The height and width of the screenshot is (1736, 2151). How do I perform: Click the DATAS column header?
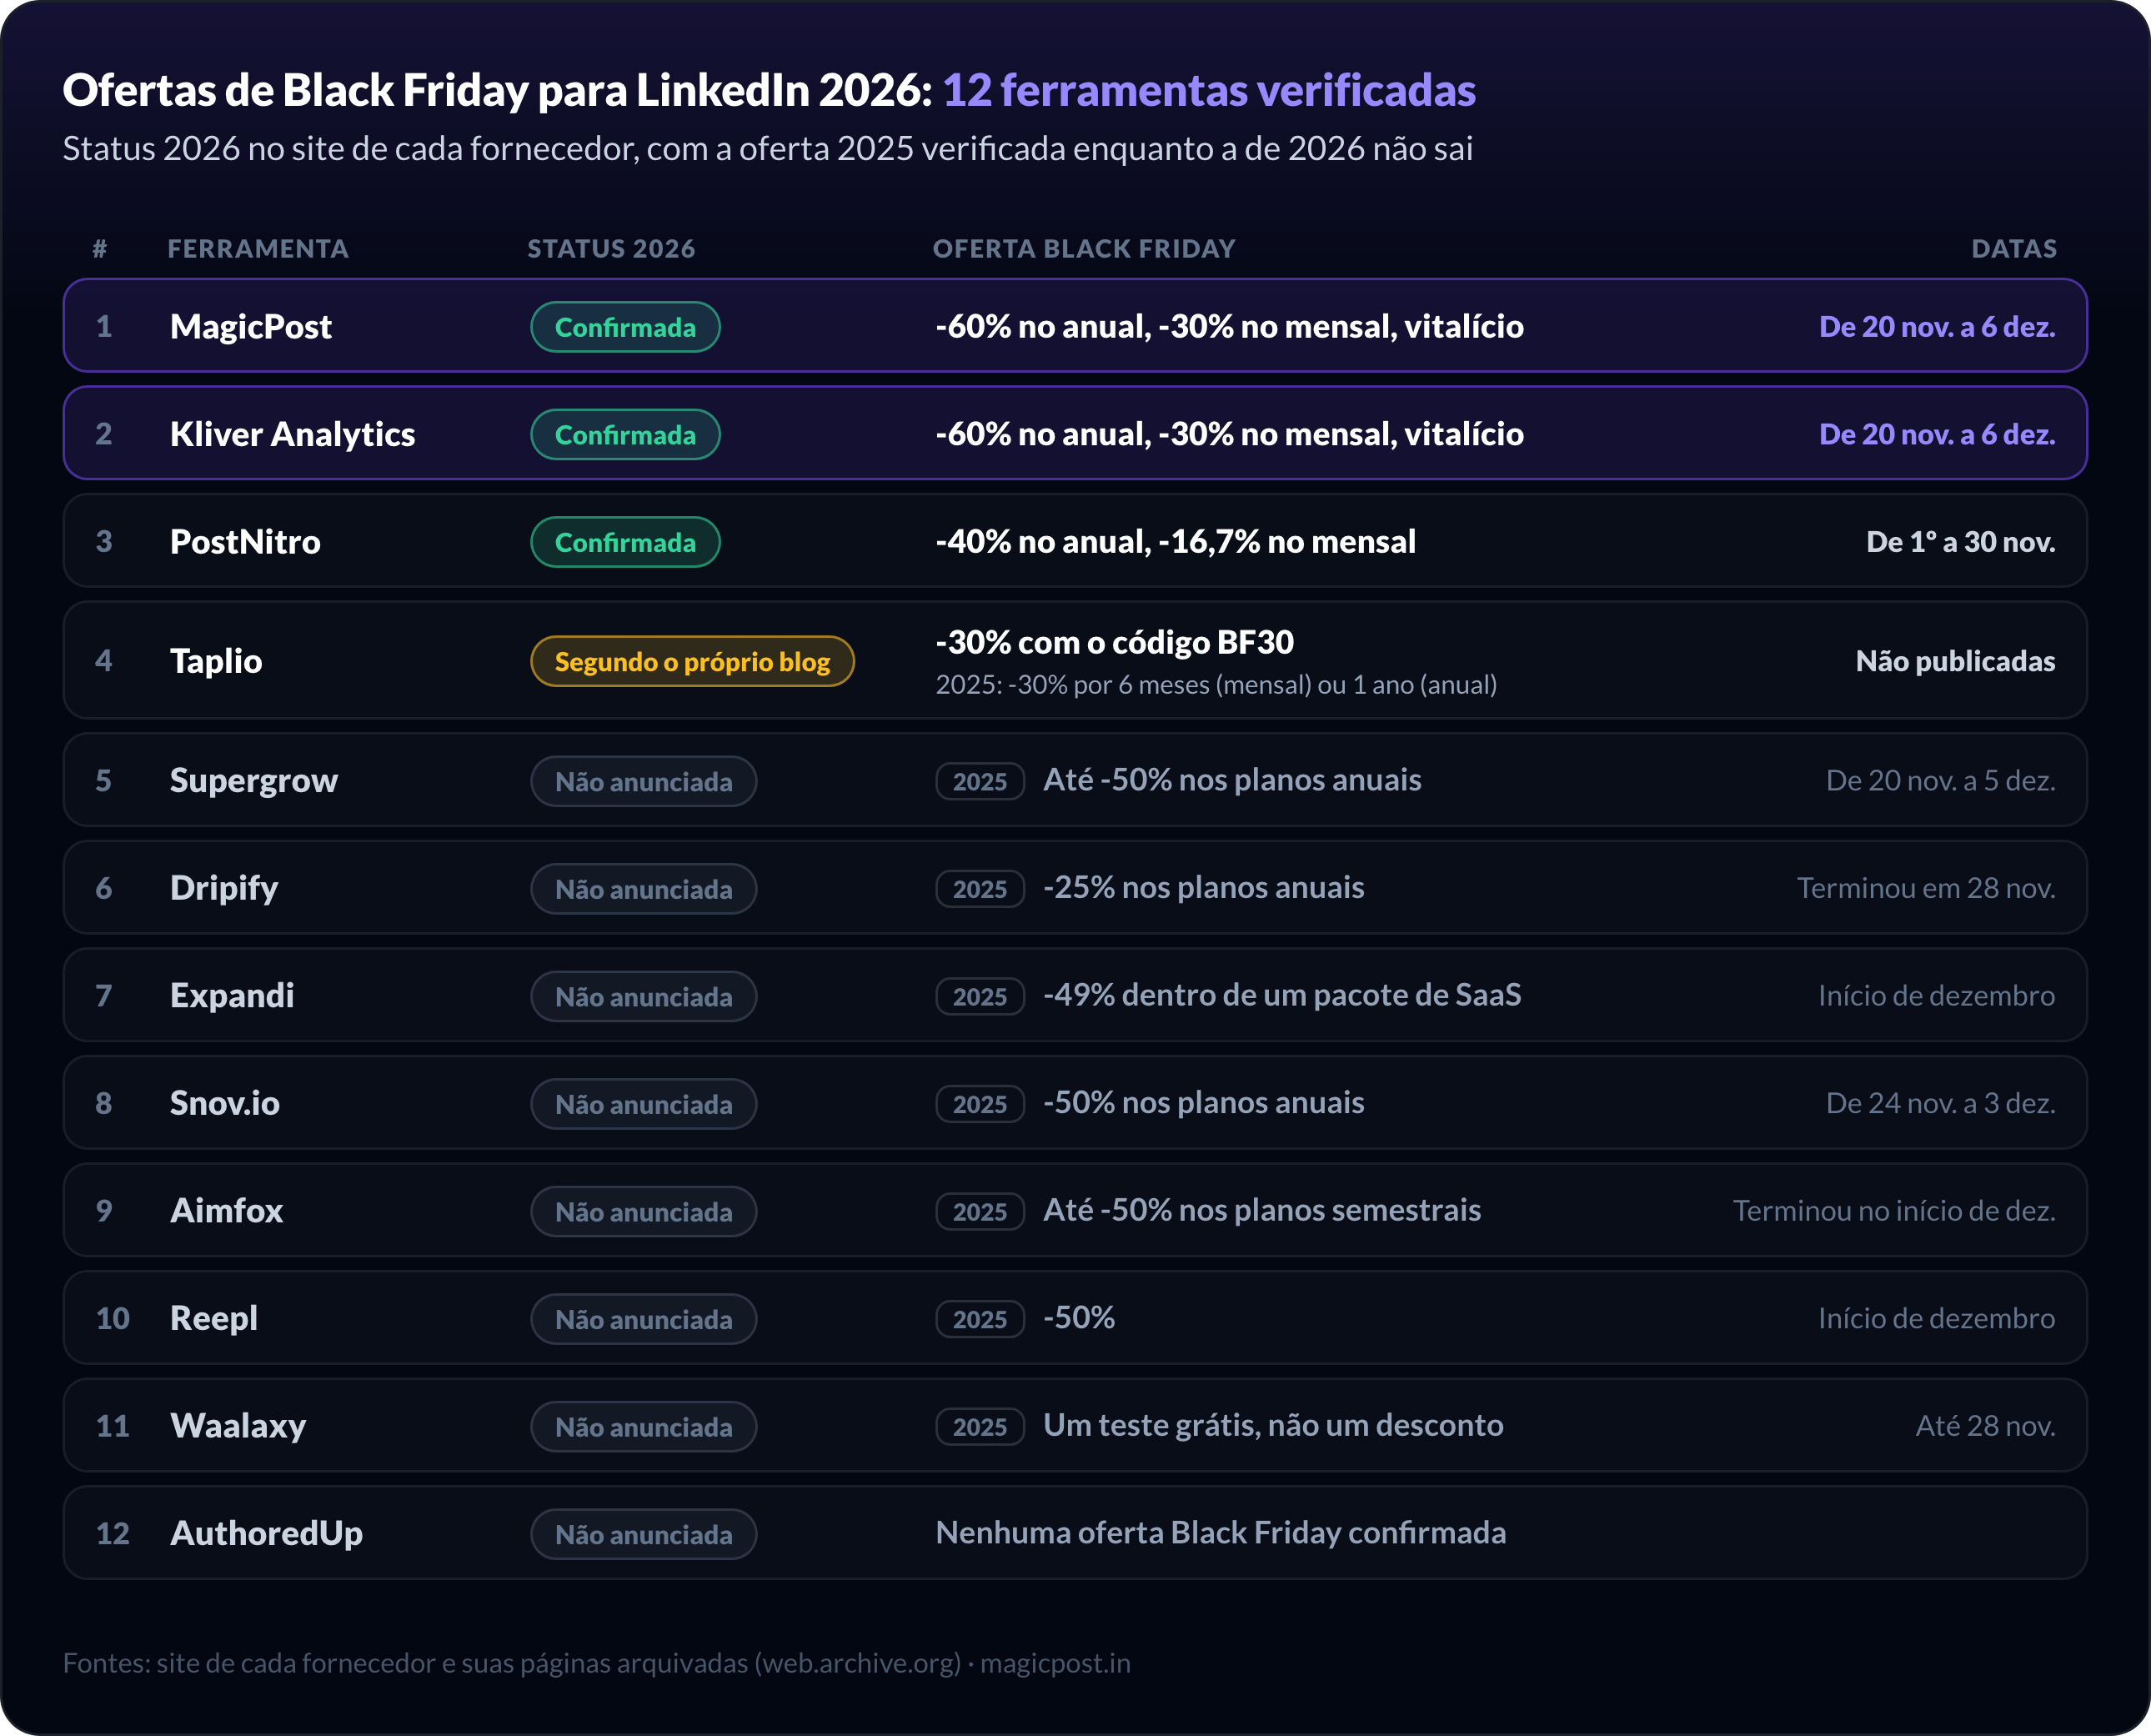[2014, 249]
